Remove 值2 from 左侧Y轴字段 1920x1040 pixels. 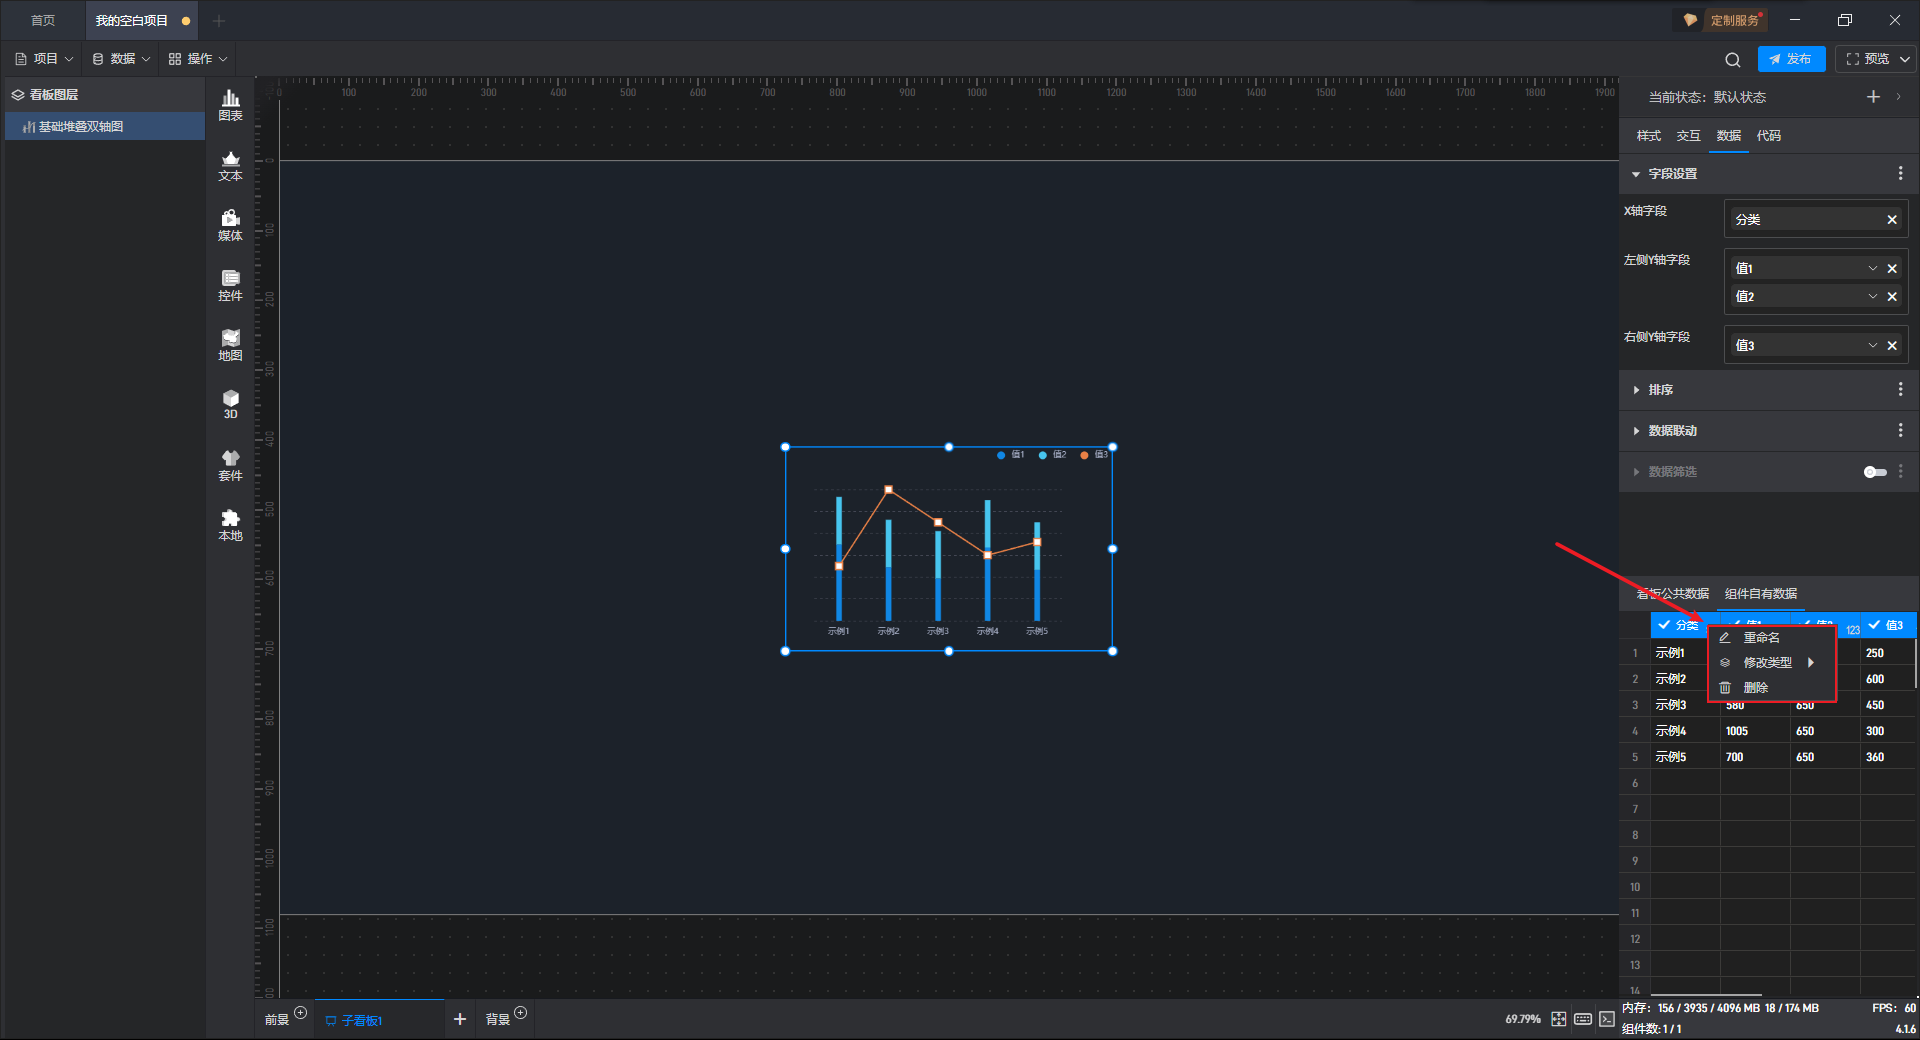point(1892,297)
